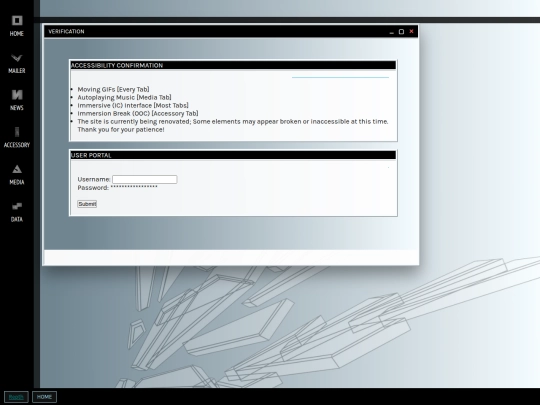This screenshot has height=405, width=540.
Task: Click the teal link button in taskbar
Action: tap(16, 397)
